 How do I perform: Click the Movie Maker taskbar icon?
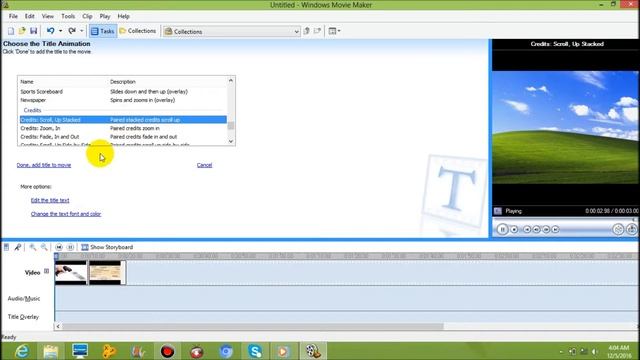tap(313, 351)
